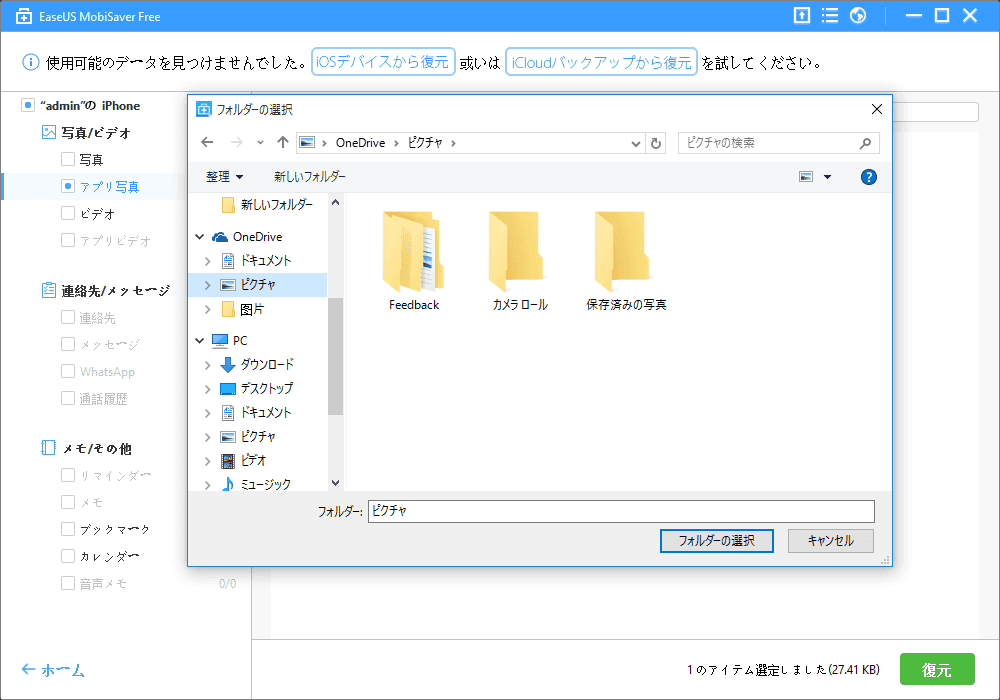Click the ピクチャの検索 search box
This screenshot has height=700, width=1000.
[778, 143]
